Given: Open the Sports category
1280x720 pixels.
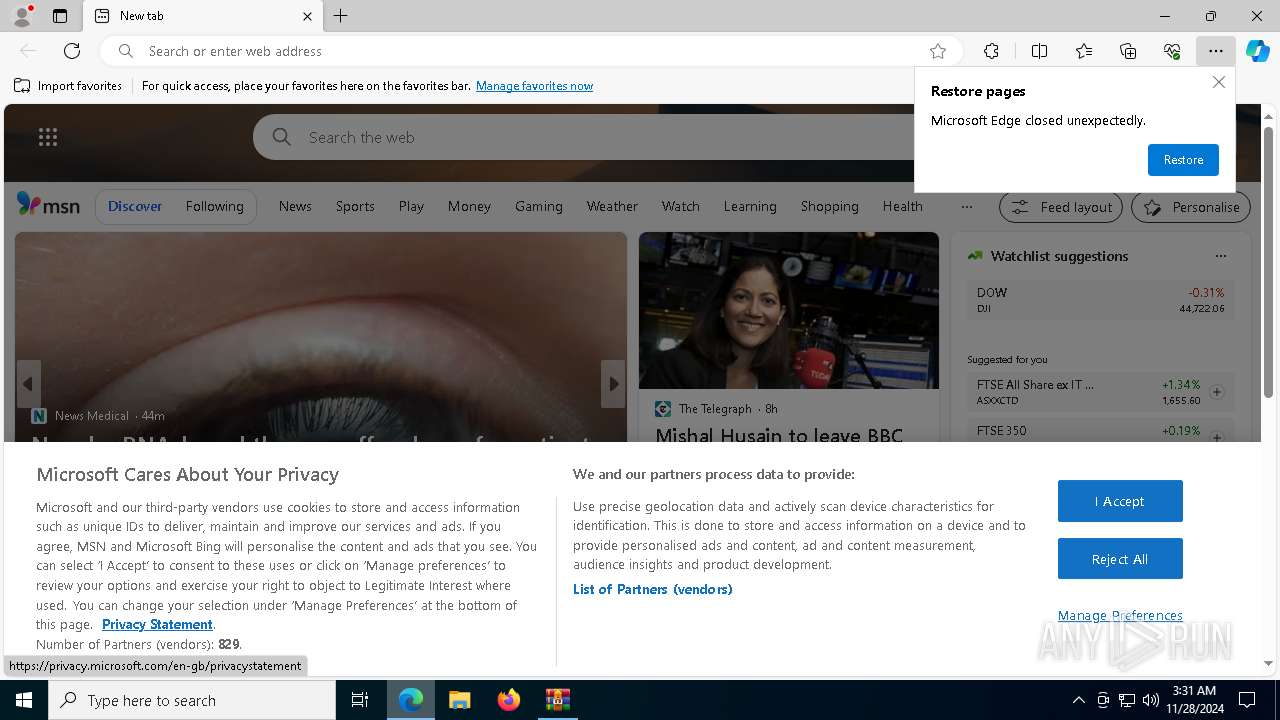Looking at the screenshot, I should coord(355,206).
